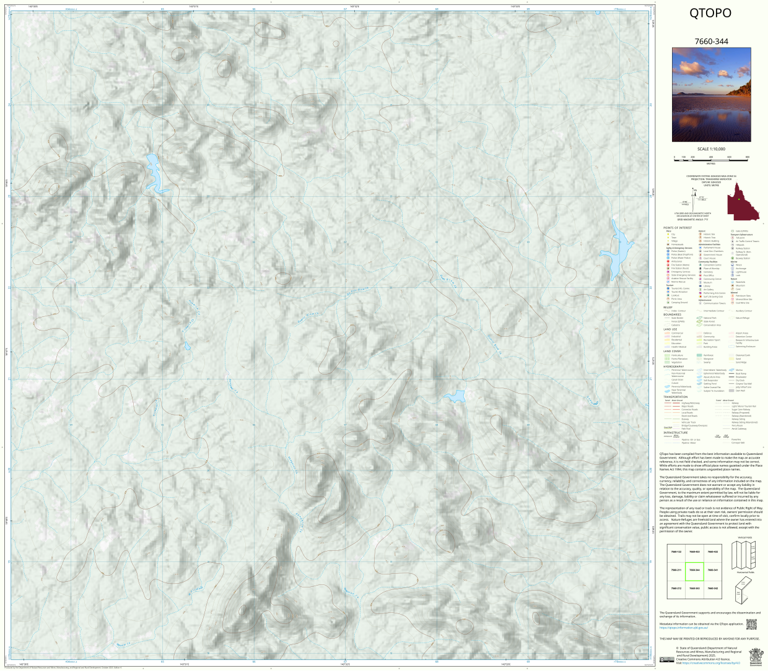Click the LAND COVER legend heading
The width and height of the screenshot is (768, 671).
click(x=671, y=351)
